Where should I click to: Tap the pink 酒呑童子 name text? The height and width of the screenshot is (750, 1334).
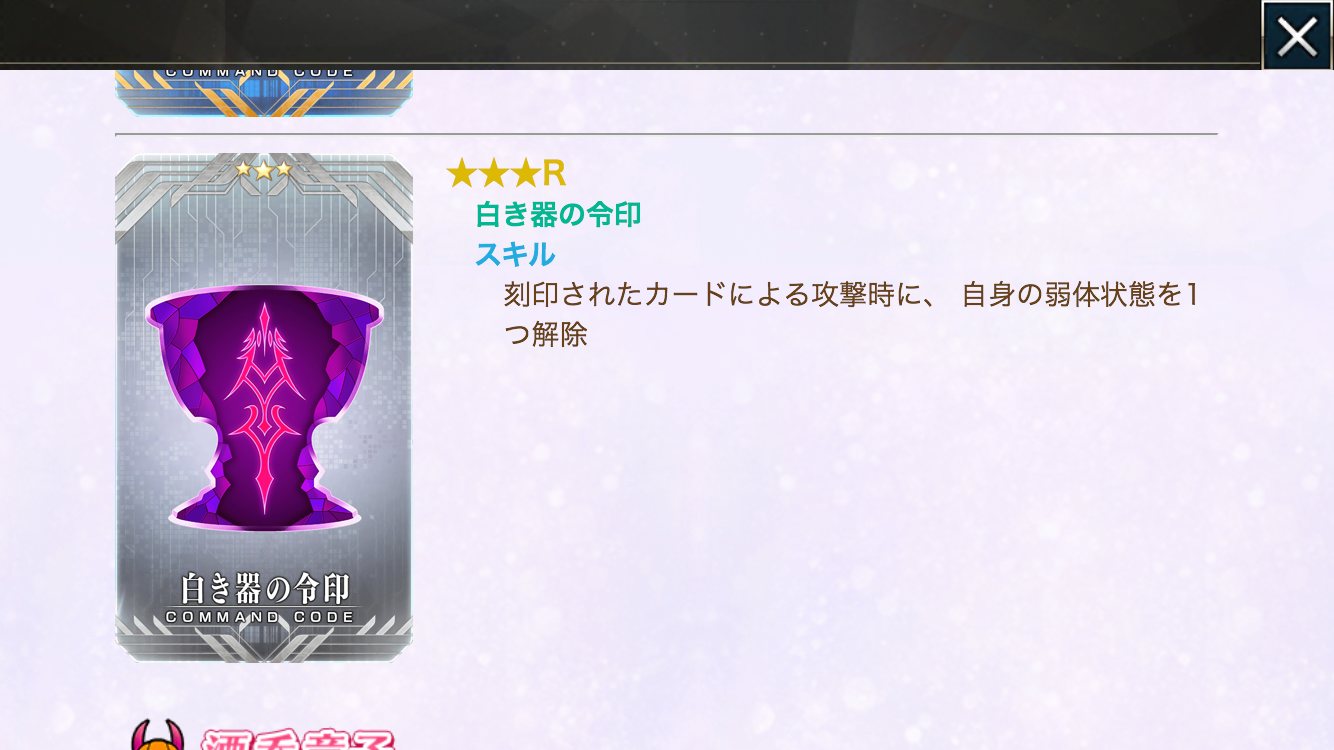point(298,741)
